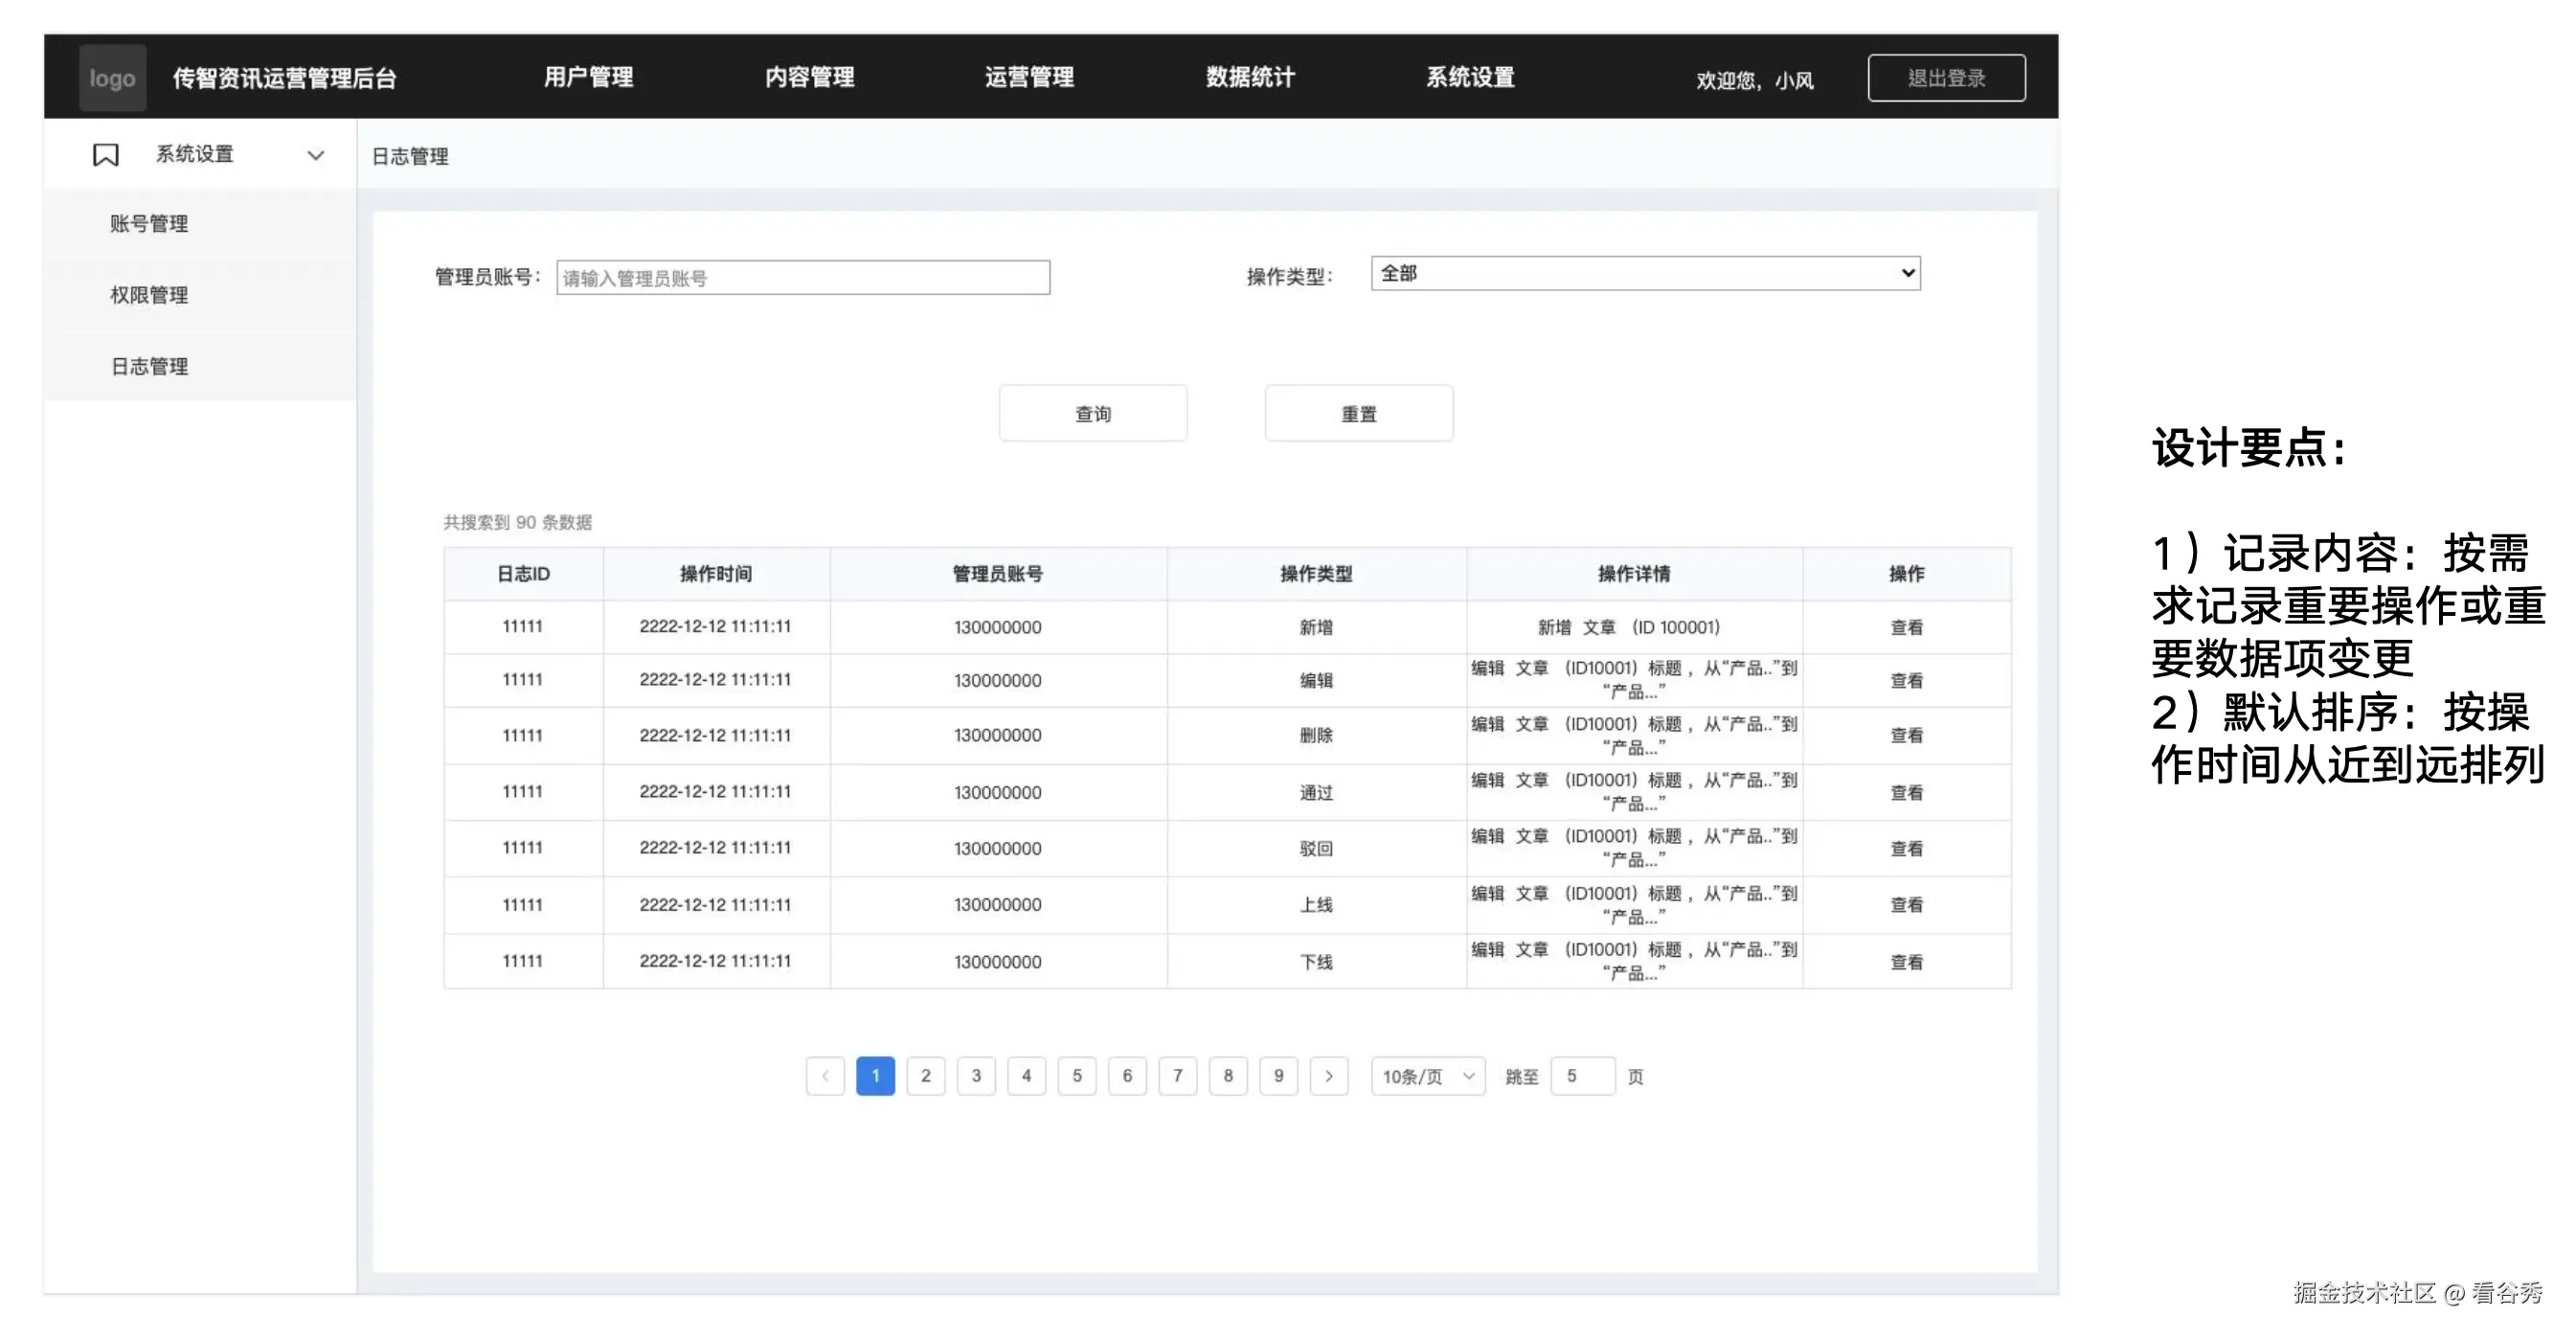Open the 操作类型 dropdown showing 全部
The image size is (2576, 1339).
pos(1644,273)
